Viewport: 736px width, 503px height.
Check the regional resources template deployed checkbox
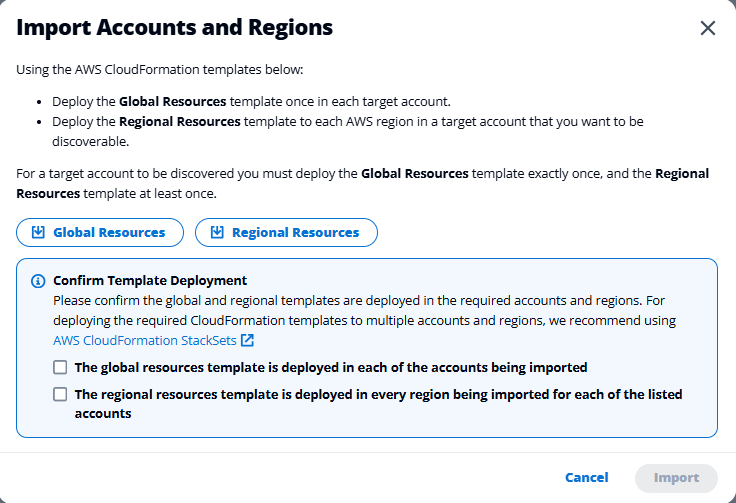pos(60,394)
